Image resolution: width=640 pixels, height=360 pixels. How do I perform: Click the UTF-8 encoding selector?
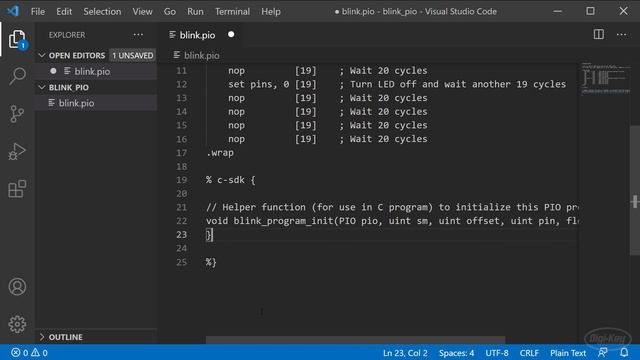(497, 353)
